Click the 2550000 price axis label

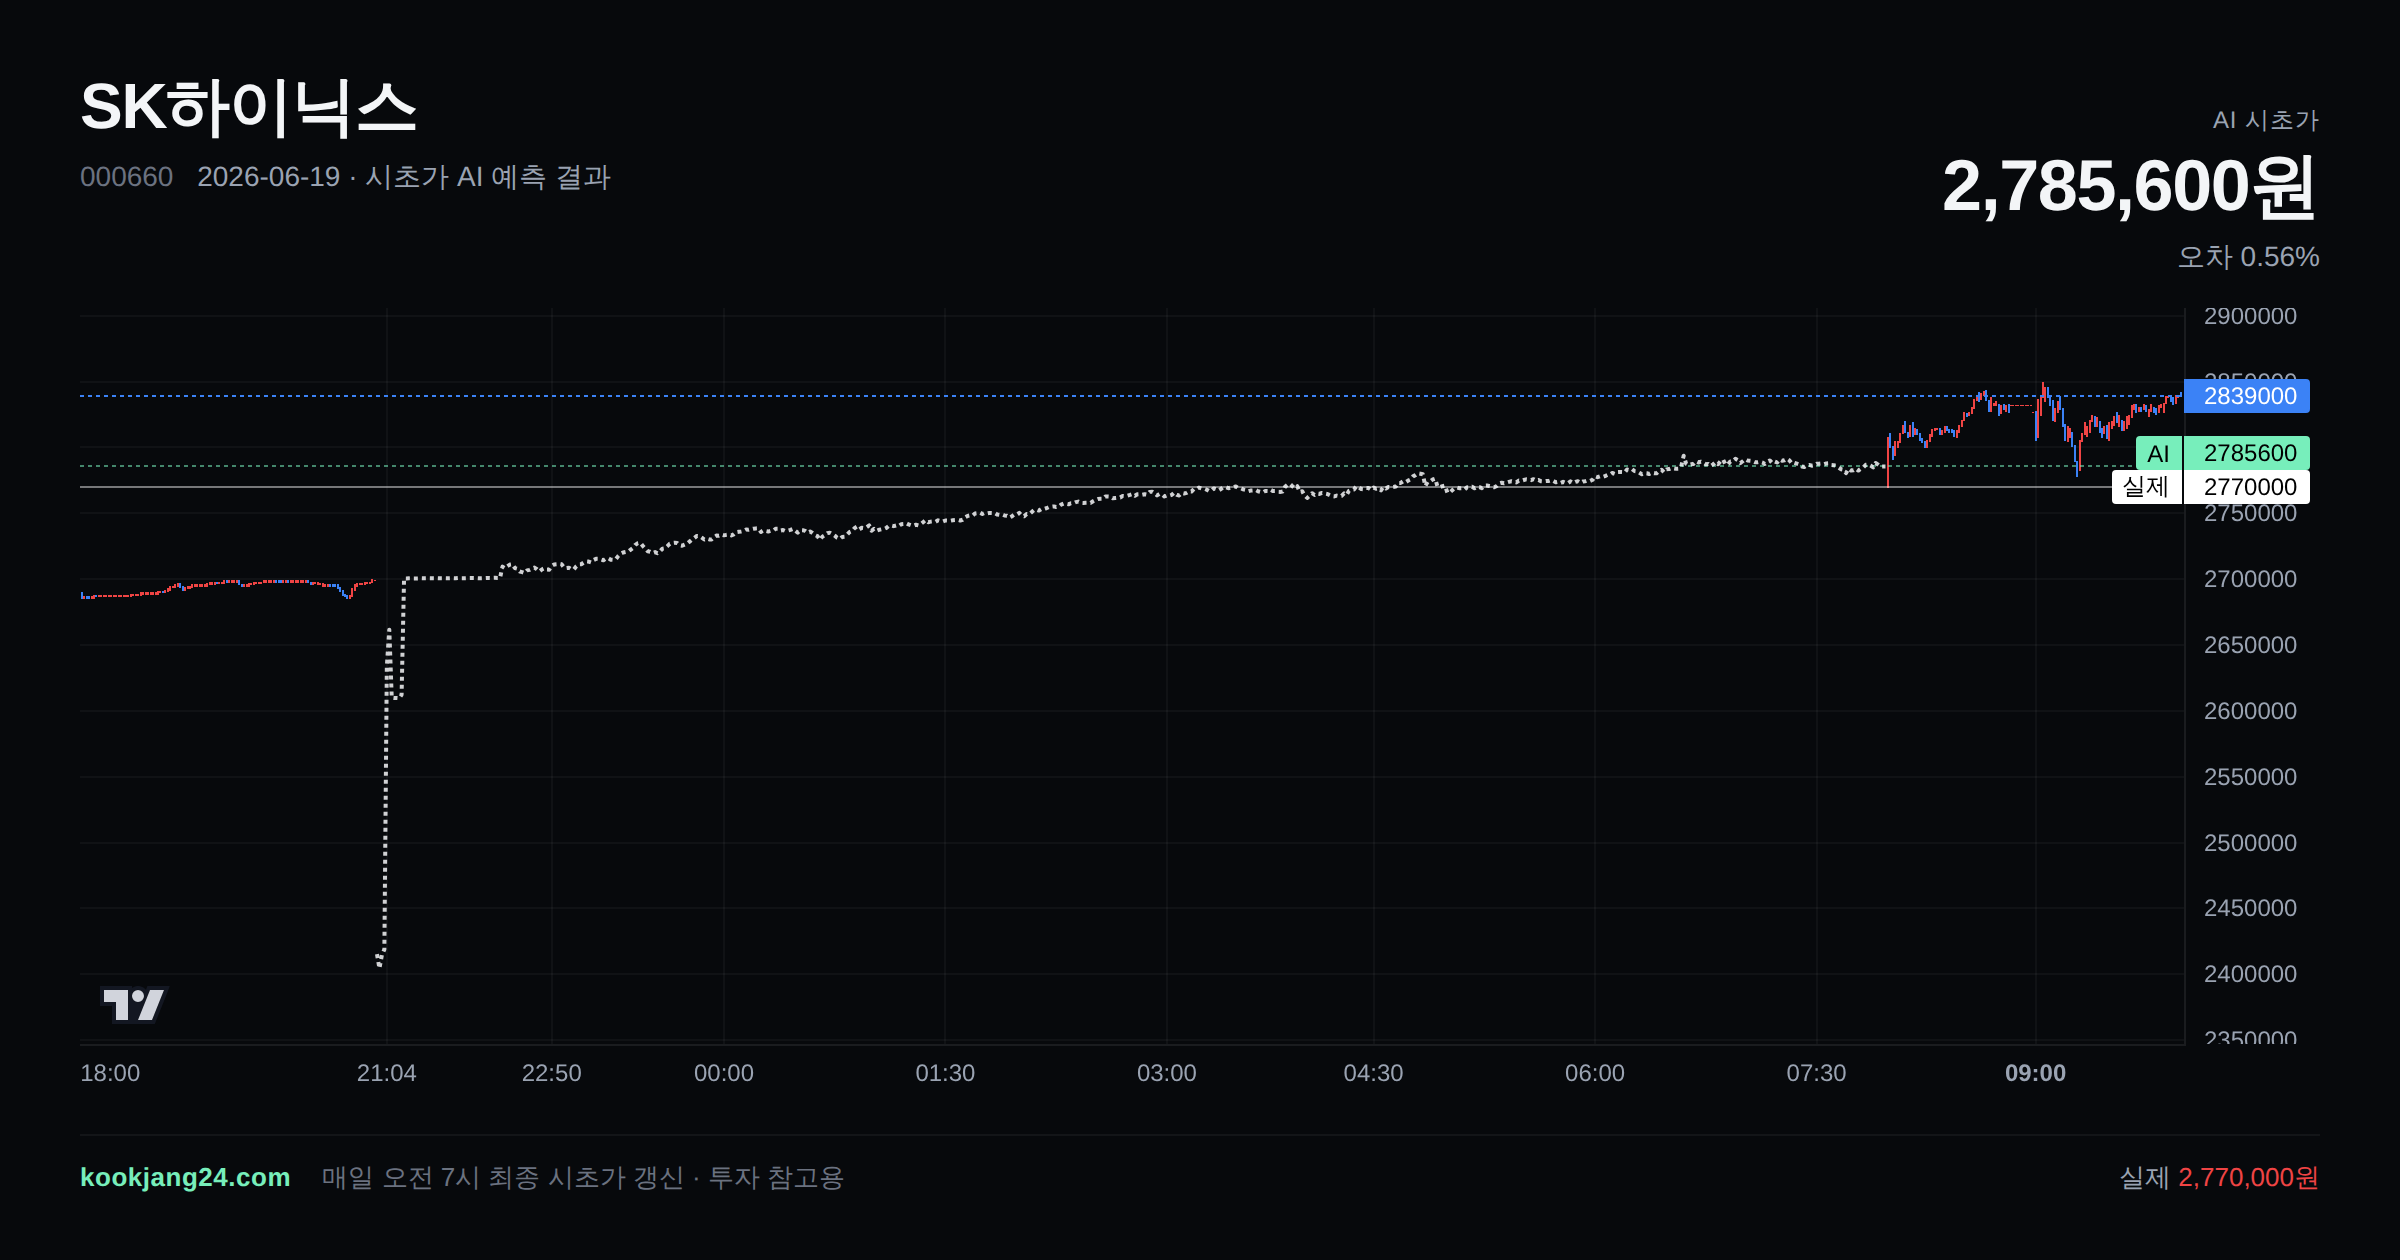(2250, 777)
